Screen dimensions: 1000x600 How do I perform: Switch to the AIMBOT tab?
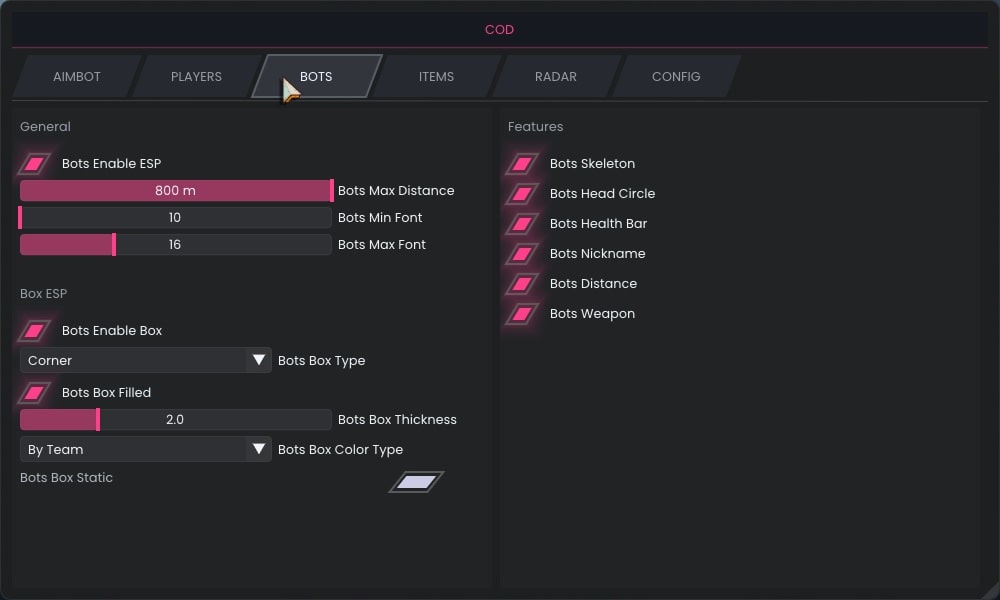click(x=77, y=76)
